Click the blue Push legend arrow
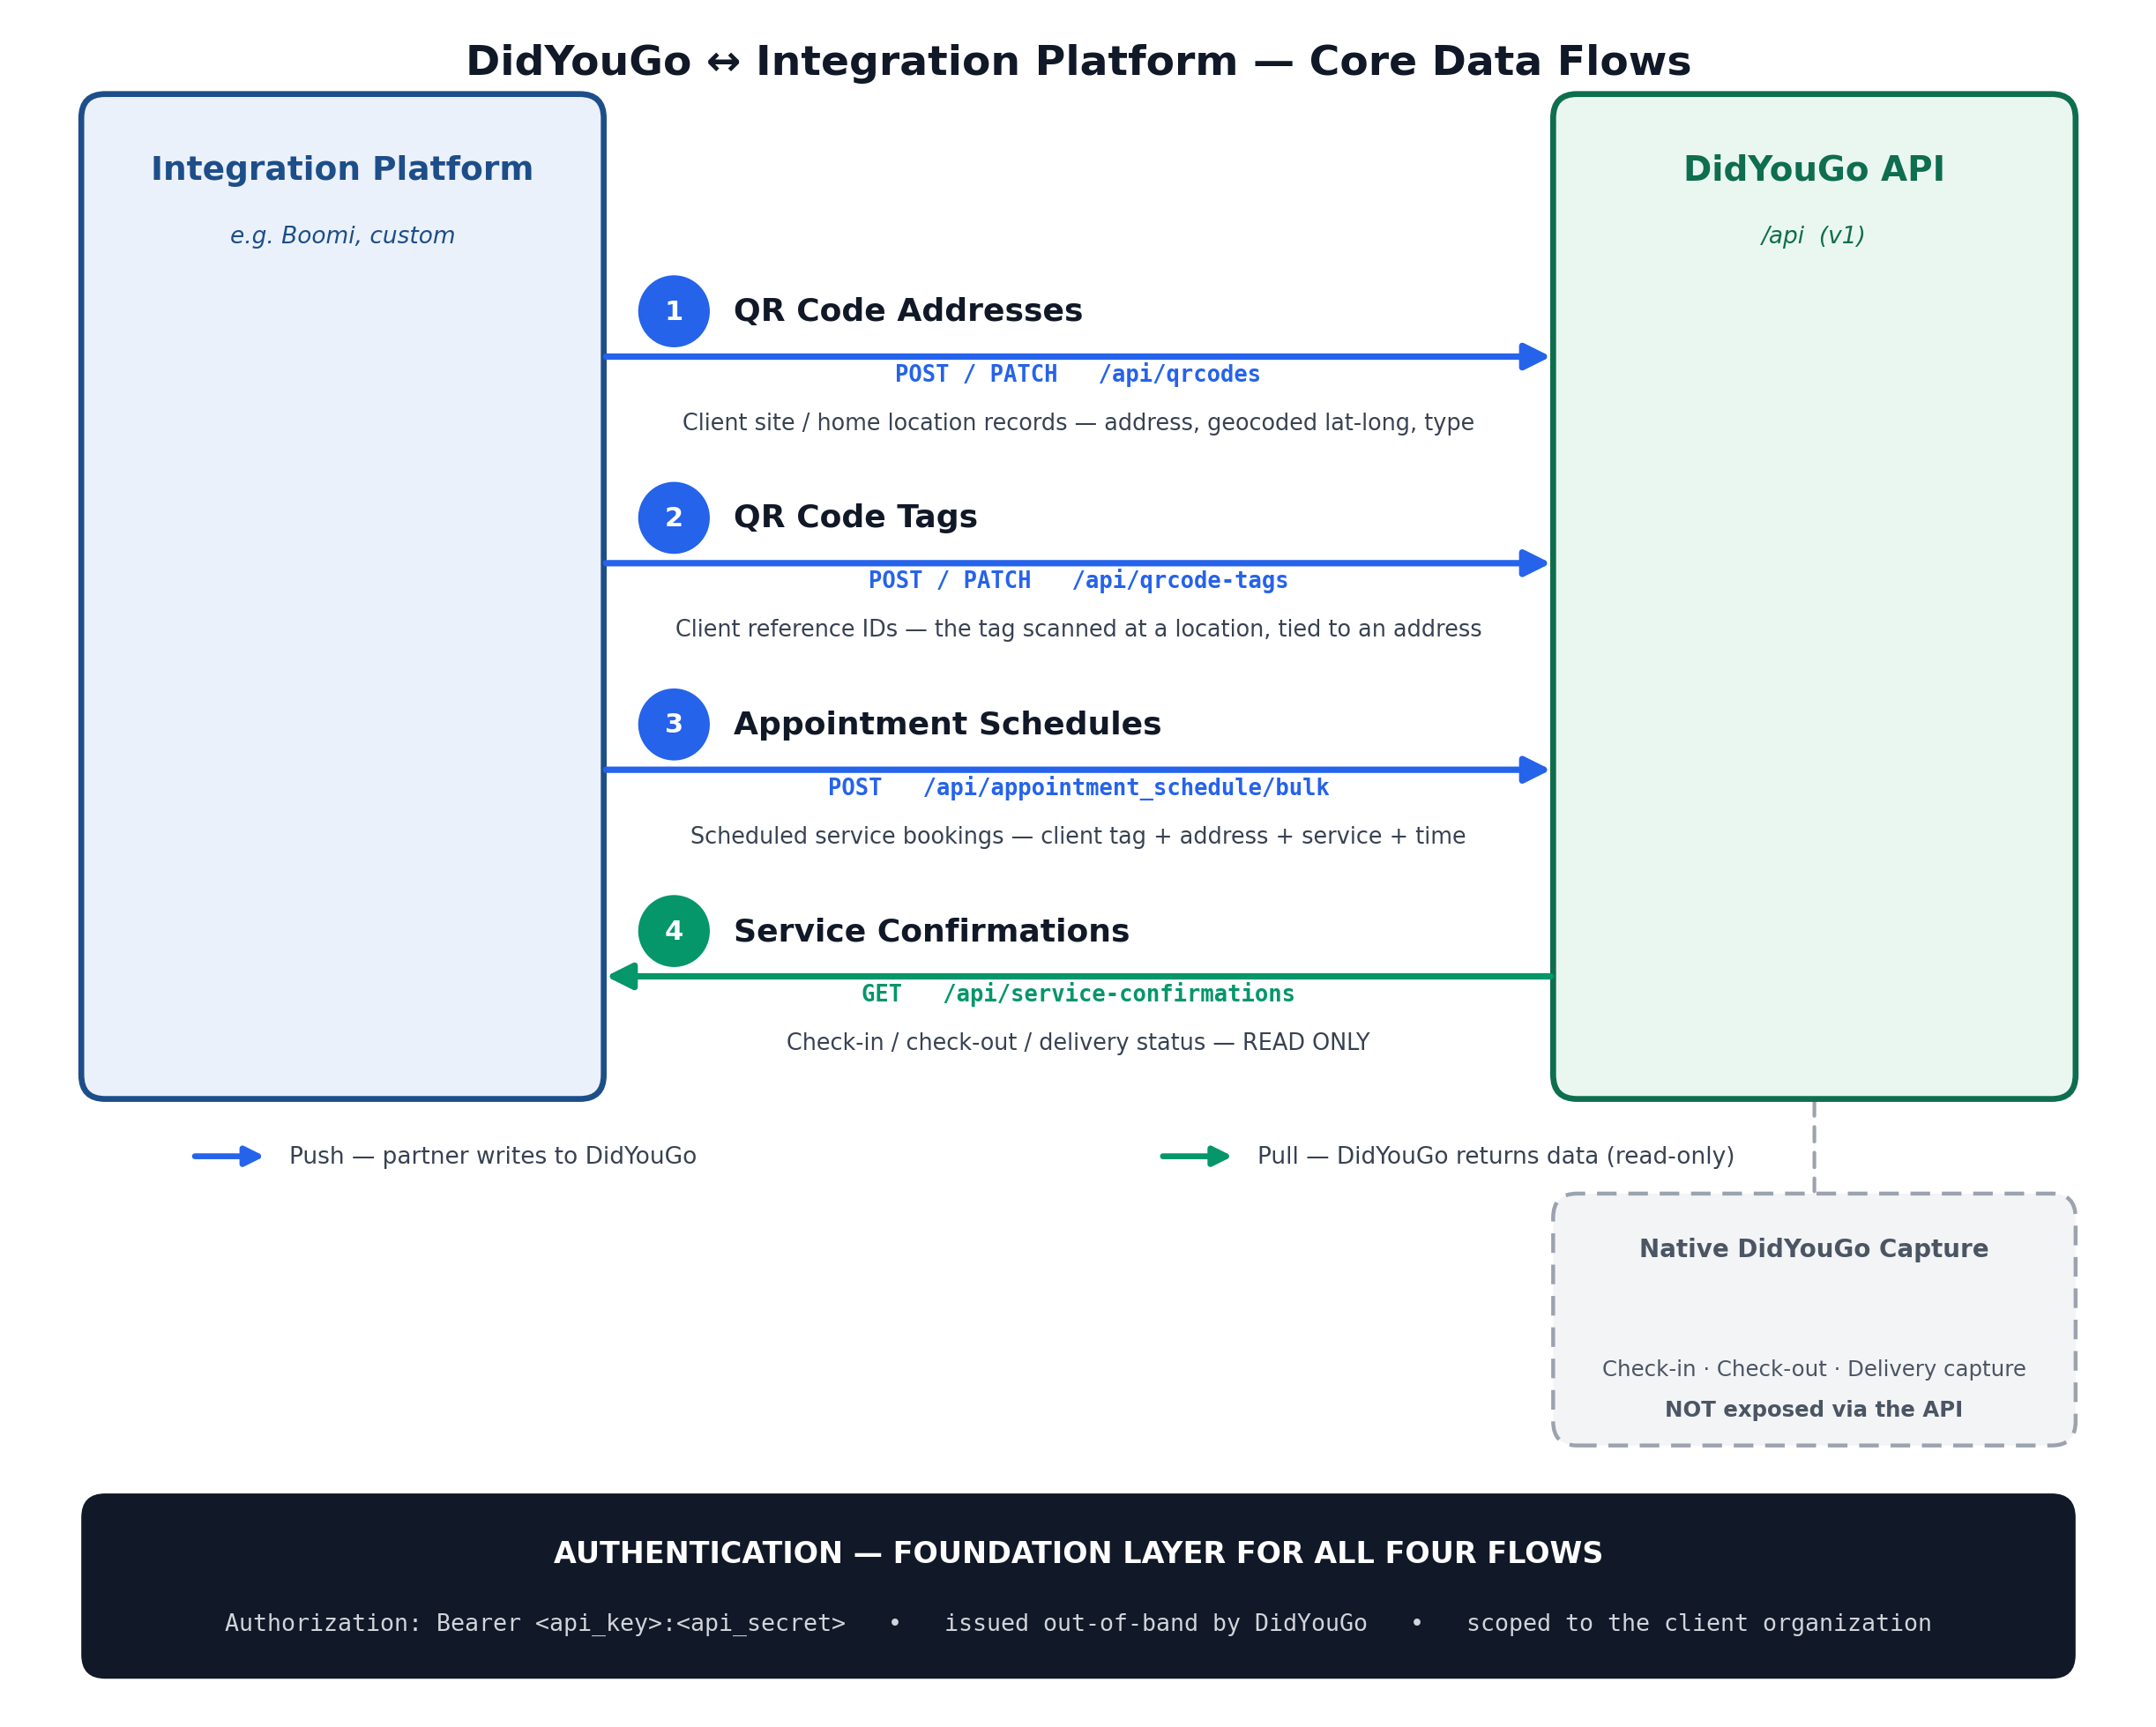2156x1727 pixels. click(227, 1156)
